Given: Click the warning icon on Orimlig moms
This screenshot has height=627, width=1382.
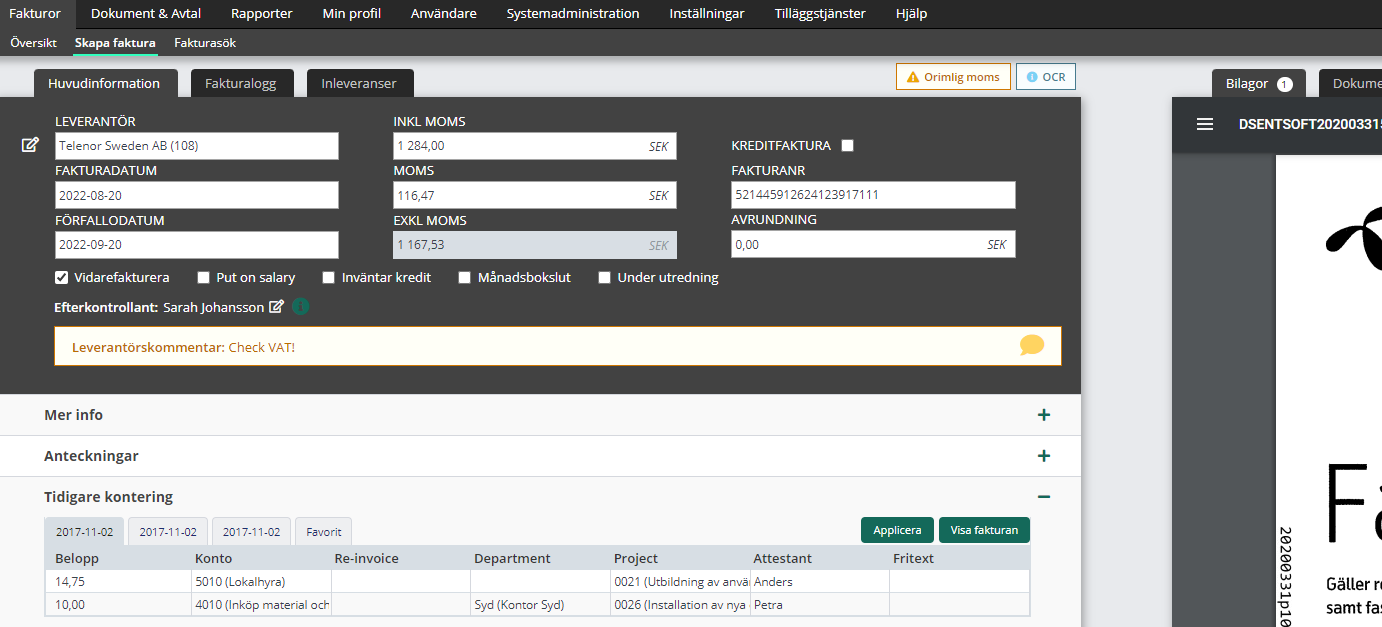Looking at the screenshot, I should tap(913, 77).
